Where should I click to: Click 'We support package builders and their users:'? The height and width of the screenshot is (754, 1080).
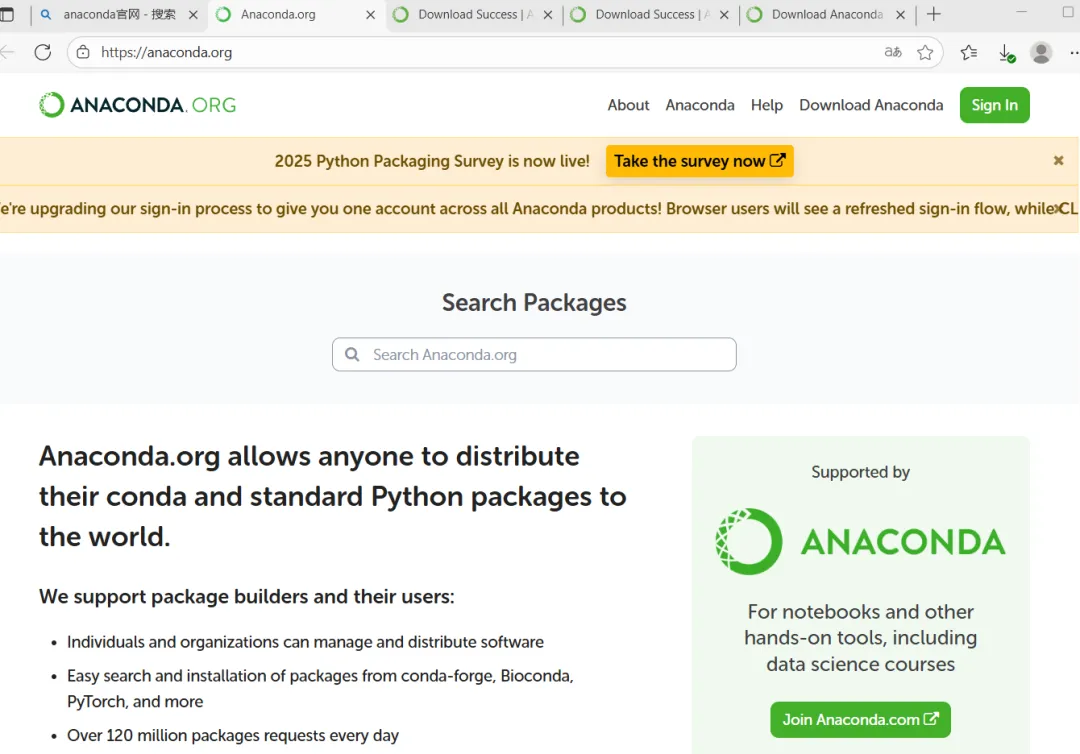coord(247,596)
